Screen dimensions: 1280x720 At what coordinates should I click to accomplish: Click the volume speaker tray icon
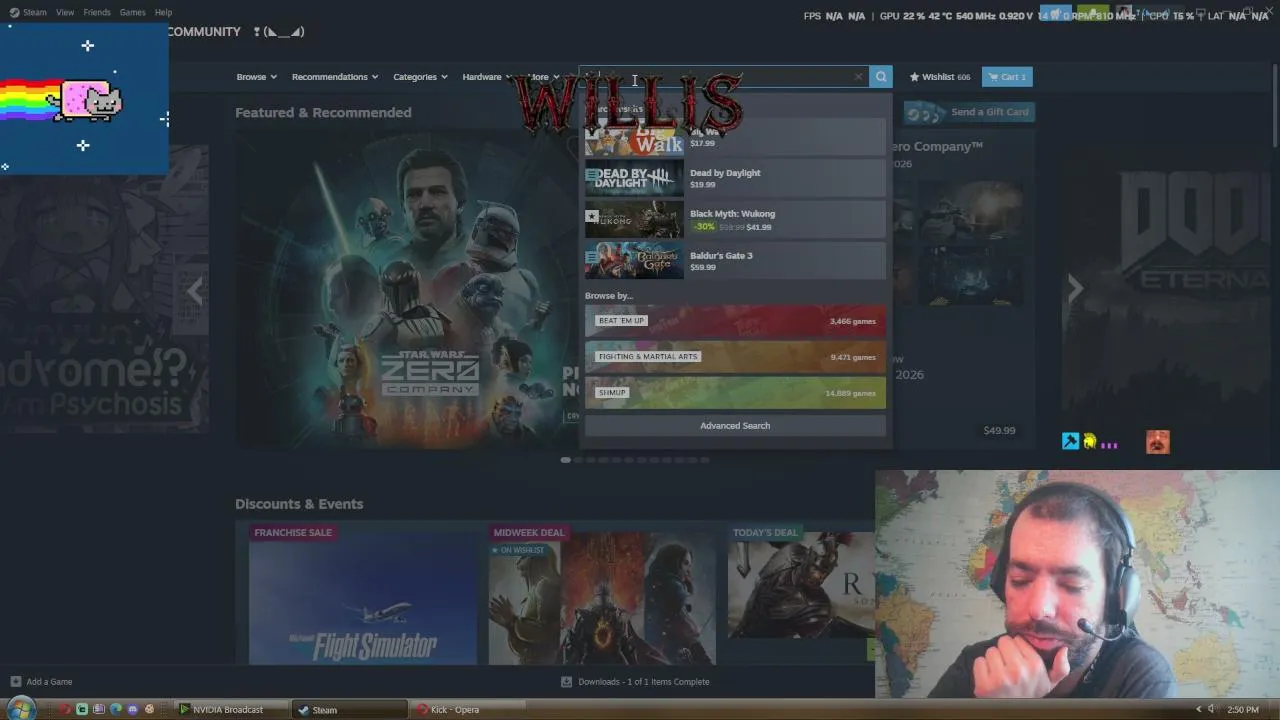coord(1211,710)
